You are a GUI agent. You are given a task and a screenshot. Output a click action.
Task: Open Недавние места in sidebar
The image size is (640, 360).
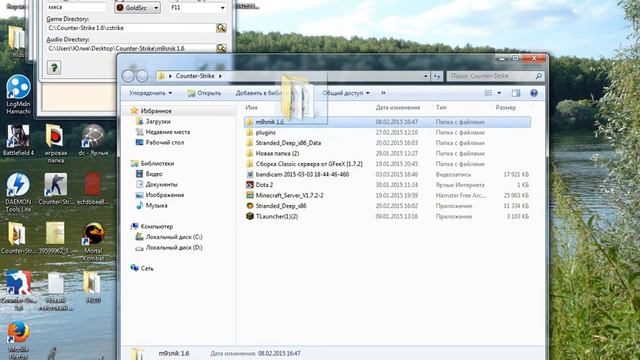pos(162,132)
